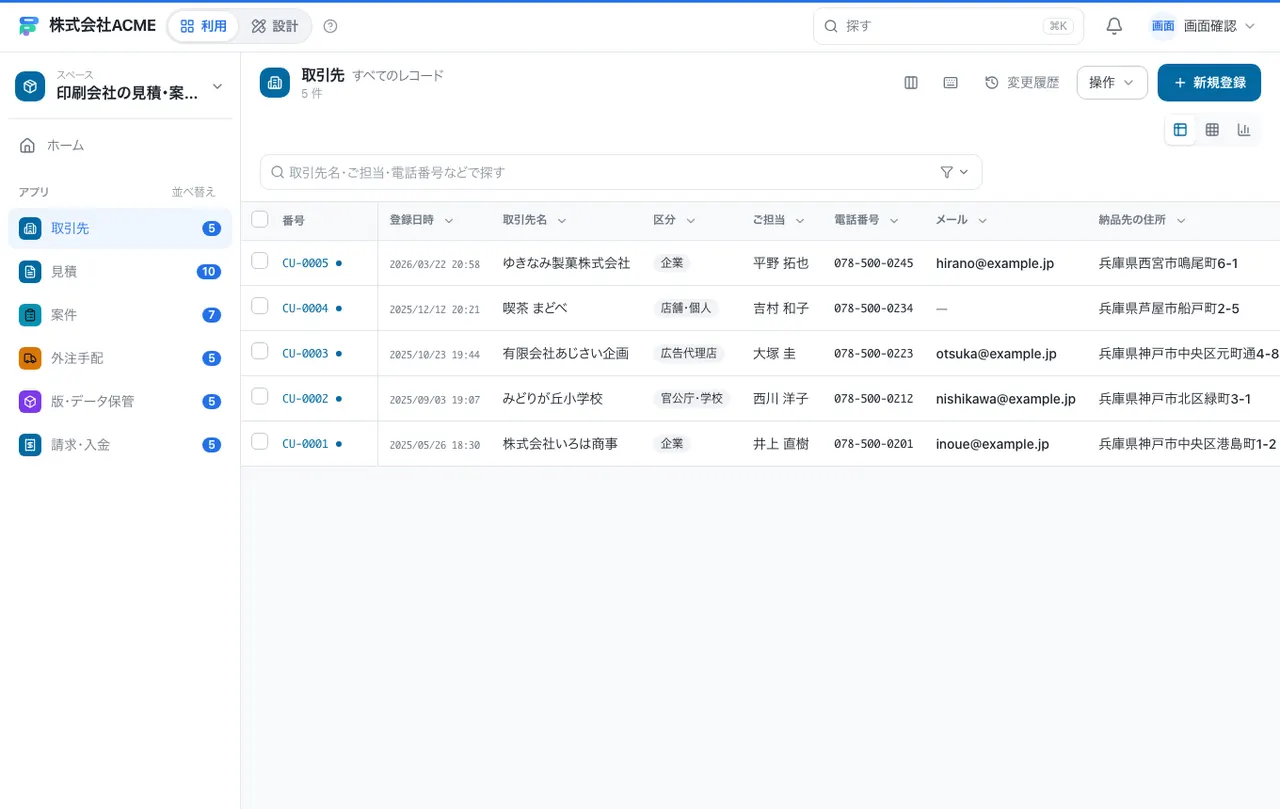Image resolution: width=1280 pixels, height=809 pixels.
Task: Check the row checkbox for CU-0003
Action: (x=260, y=351)
